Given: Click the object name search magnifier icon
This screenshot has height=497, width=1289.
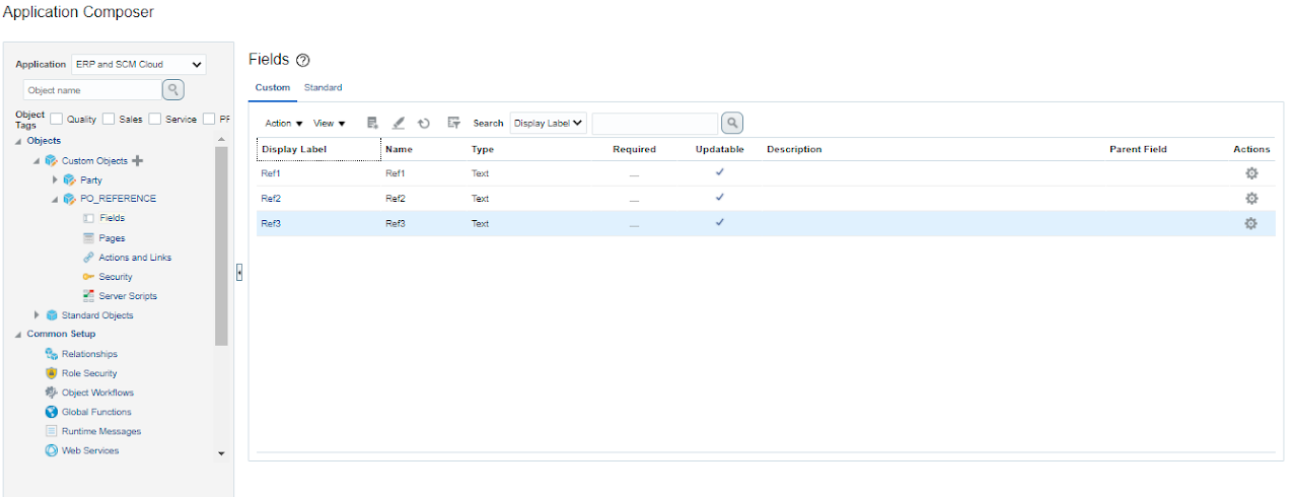Looking at the screenshot, I should (174, 90).
